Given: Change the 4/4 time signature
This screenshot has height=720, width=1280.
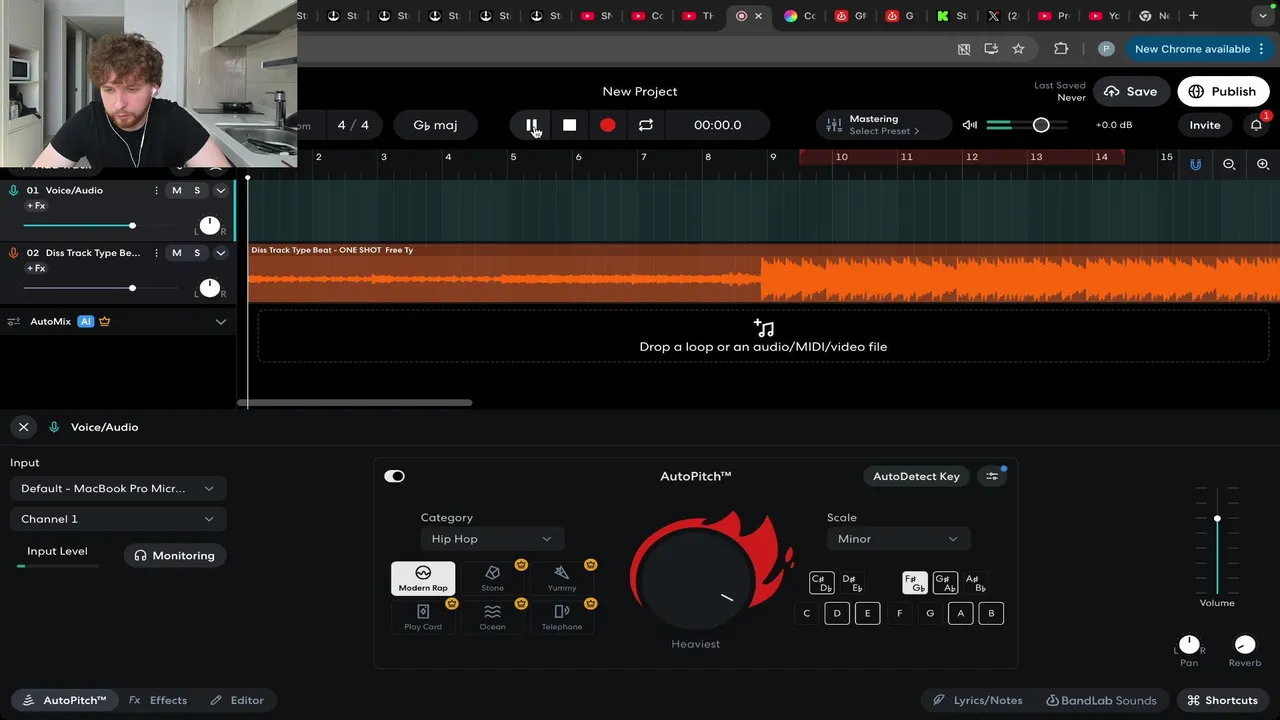Looking at the screenshot, I should [353, 125].
